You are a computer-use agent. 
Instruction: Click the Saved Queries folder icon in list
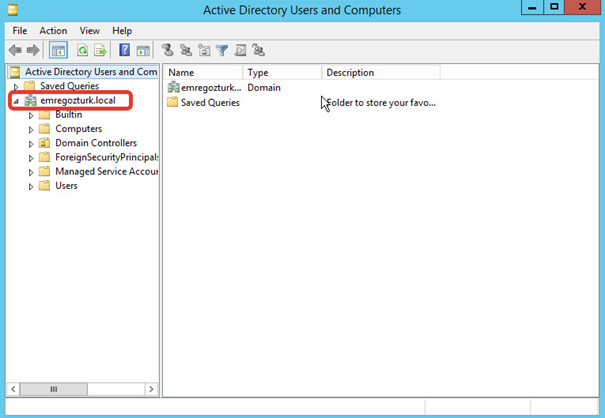click(x=172, y=102)
